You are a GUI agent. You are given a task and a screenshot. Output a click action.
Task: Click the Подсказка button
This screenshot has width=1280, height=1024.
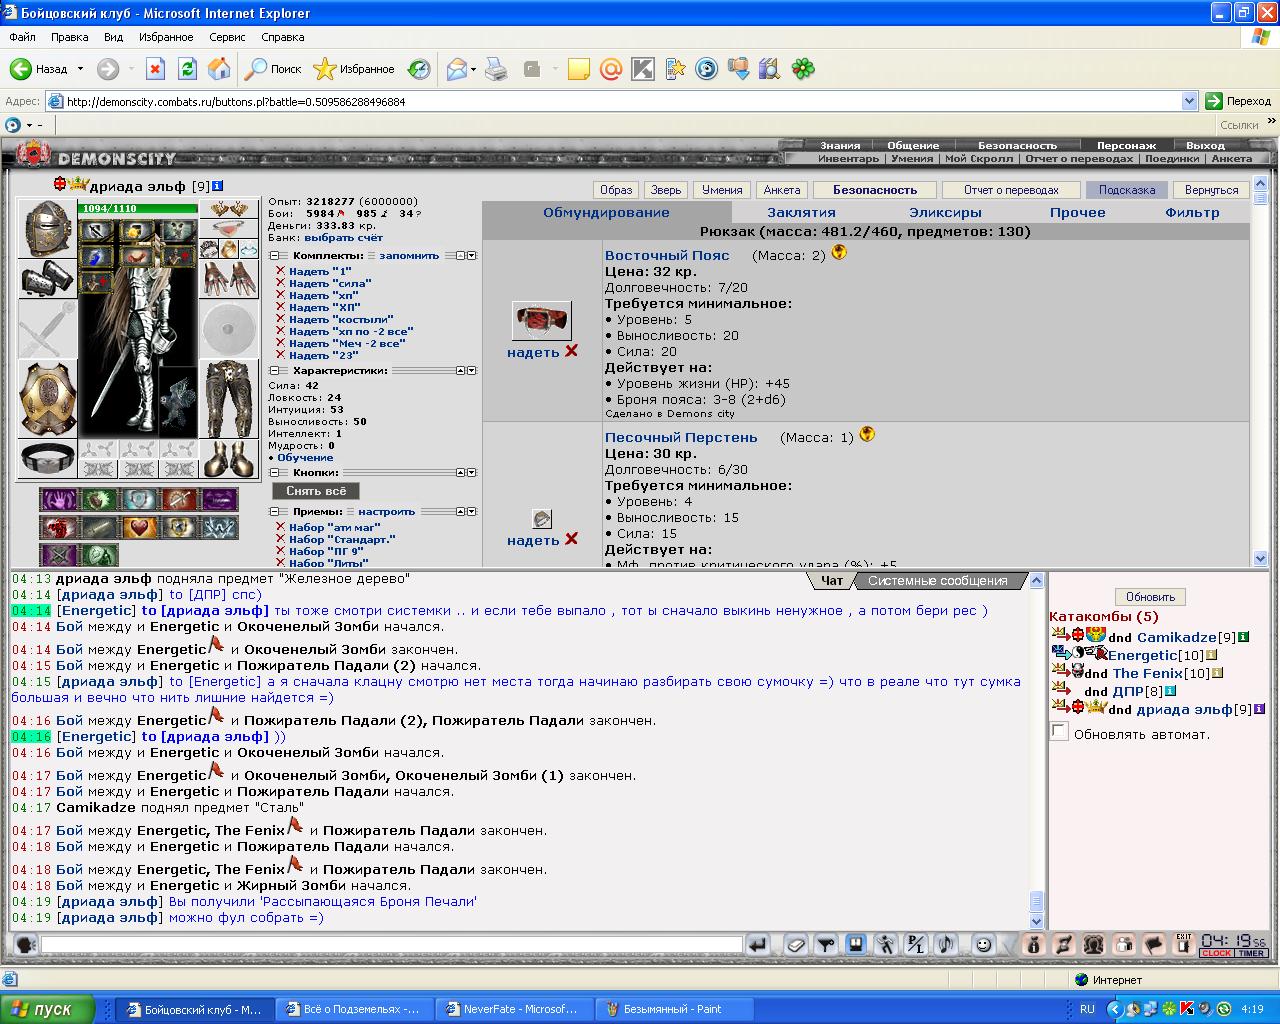(1126, 190)
